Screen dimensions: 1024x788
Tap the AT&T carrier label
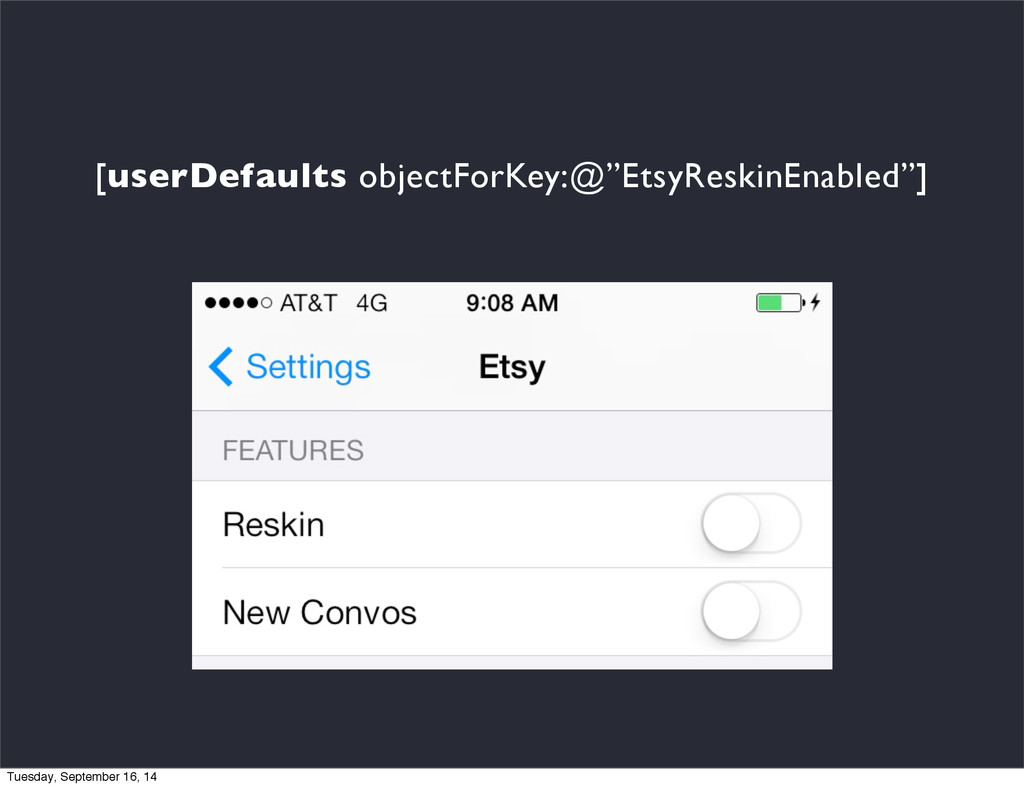[308, 303]
